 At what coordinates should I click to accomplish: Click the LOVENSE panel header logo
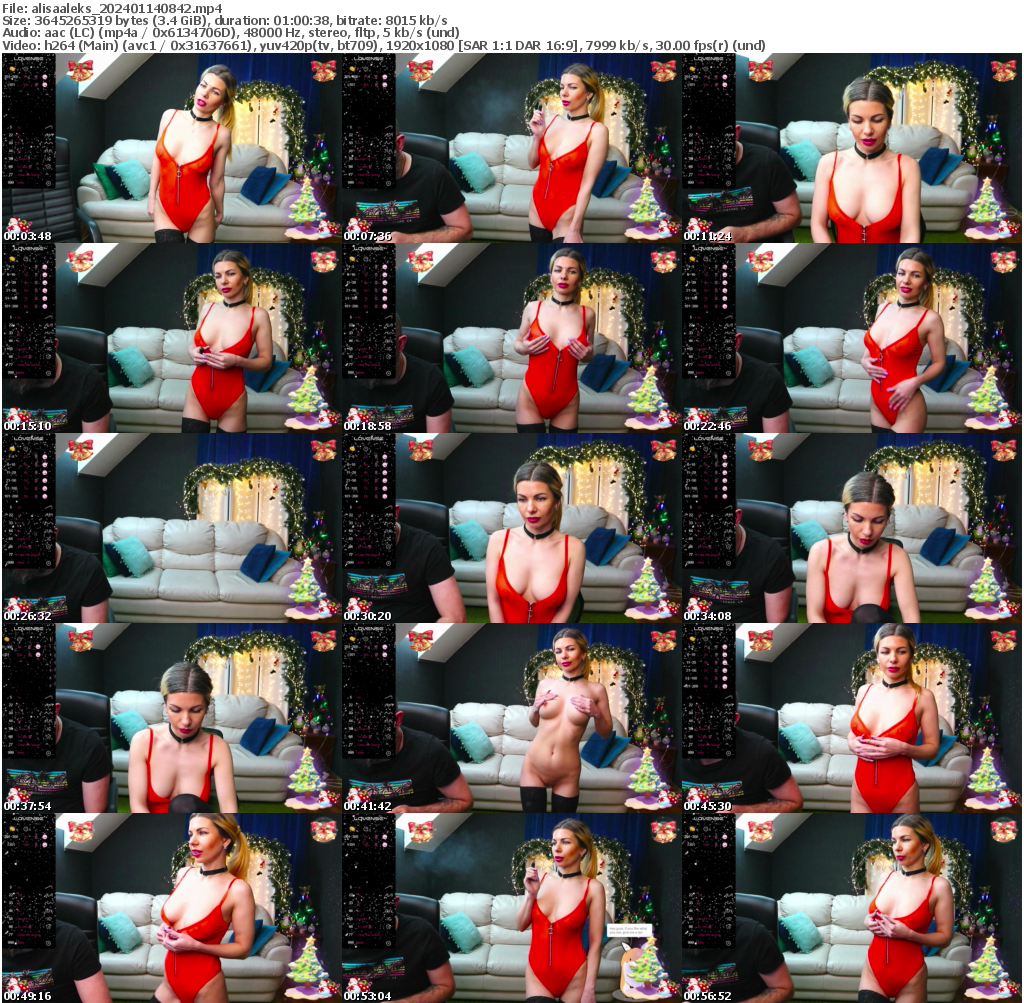pyautogui.click(x=28, y=58)
